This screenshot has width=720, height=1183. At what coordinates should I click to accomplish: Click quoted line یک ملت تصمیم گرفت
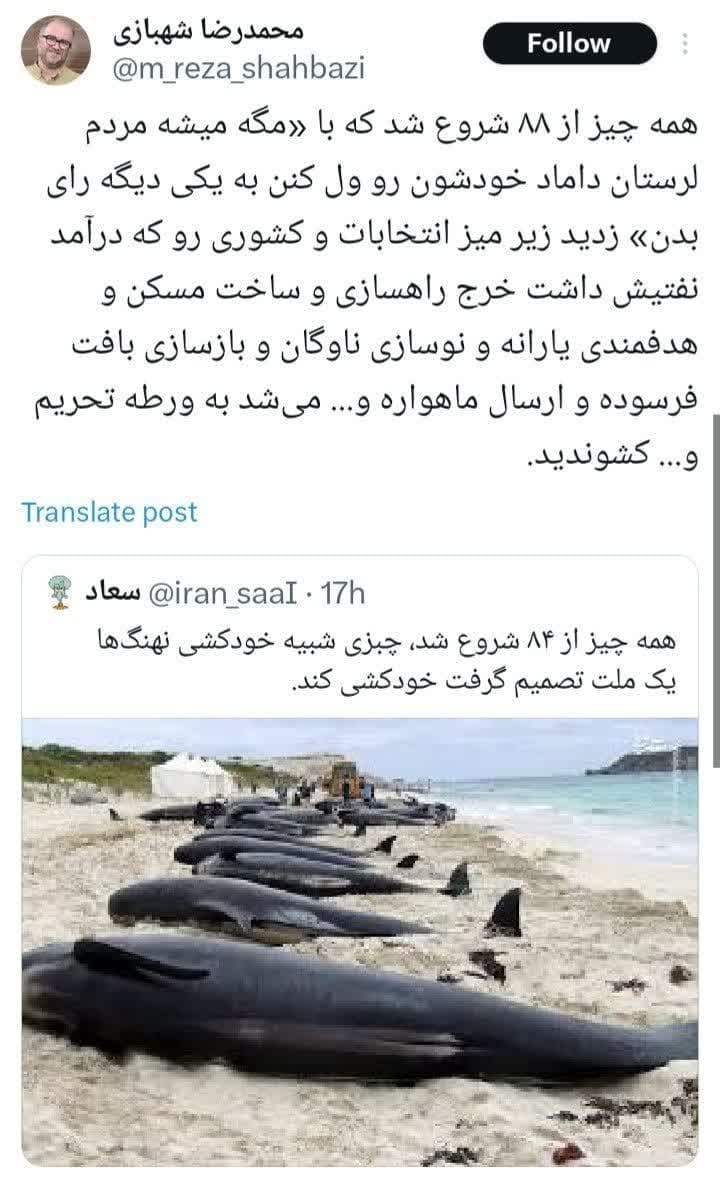(483, 681)
